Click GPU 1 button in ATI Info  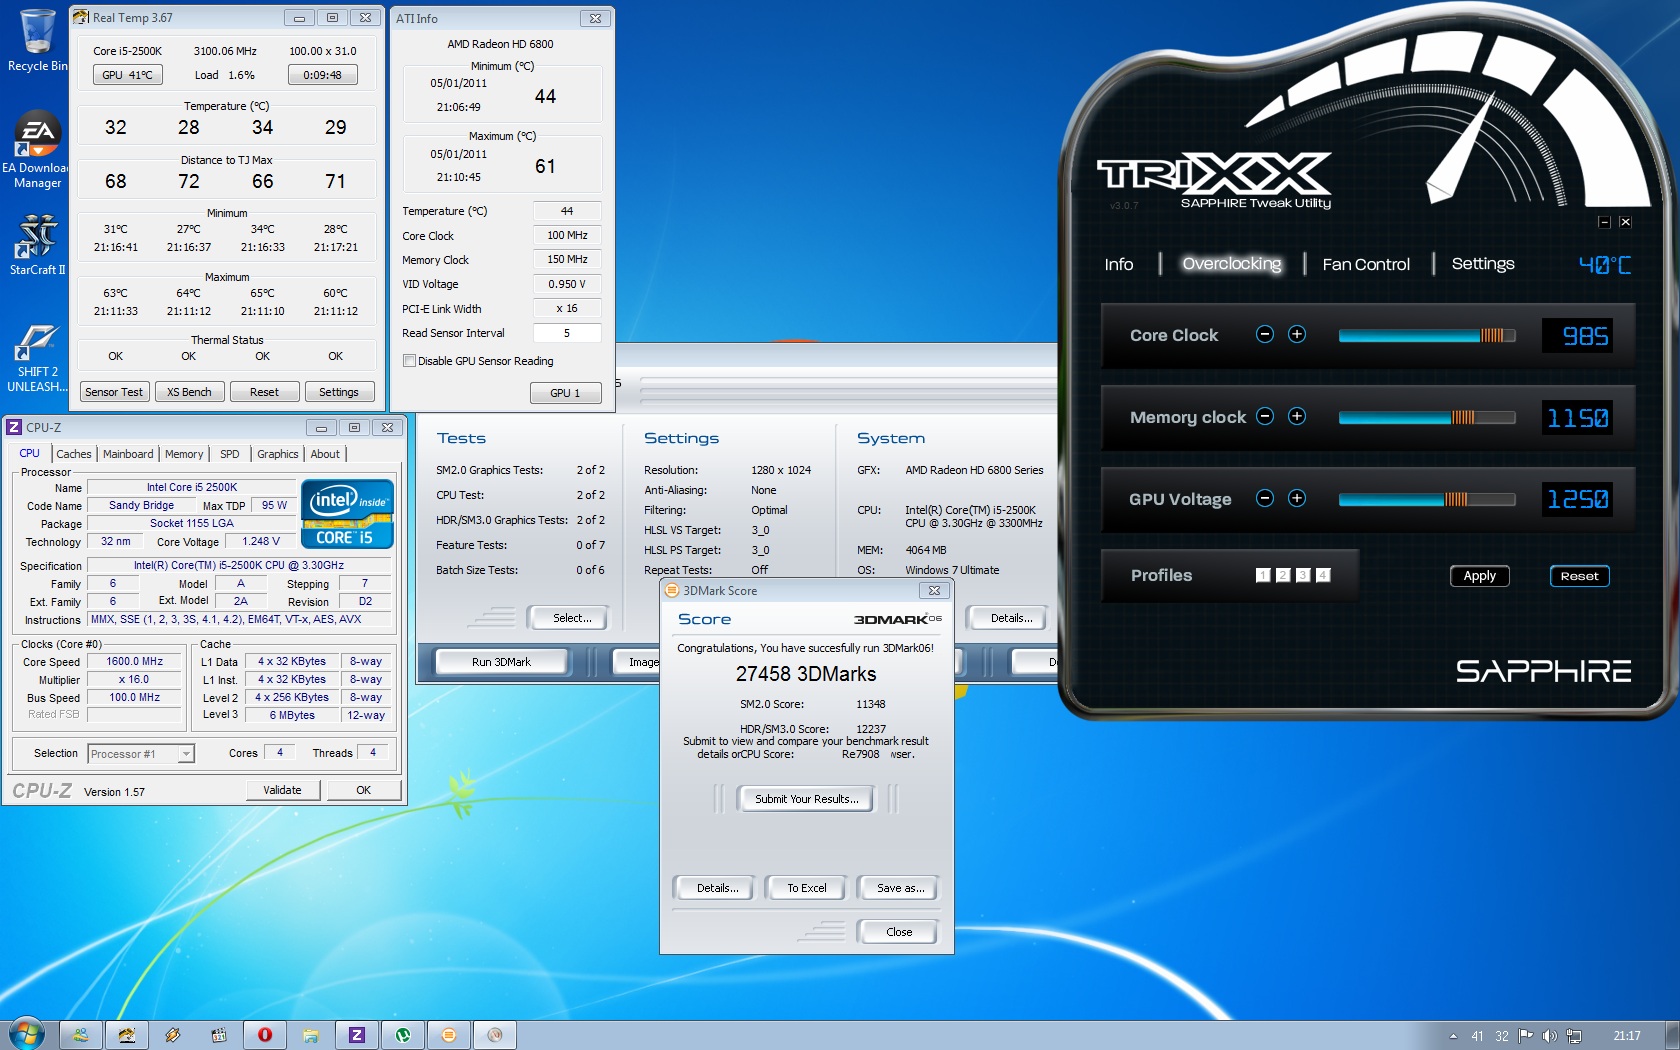[x=565, y=393]
